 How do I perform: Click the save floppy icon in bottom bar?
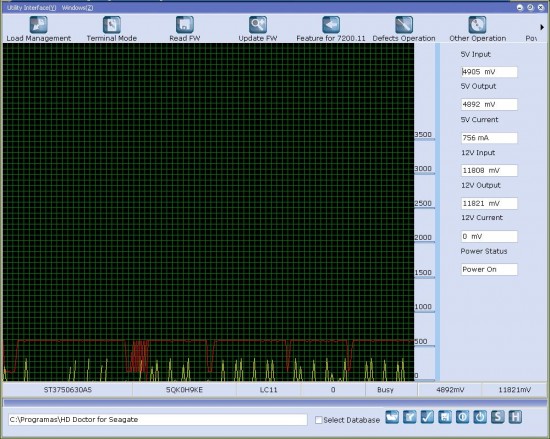pos(445,417)
